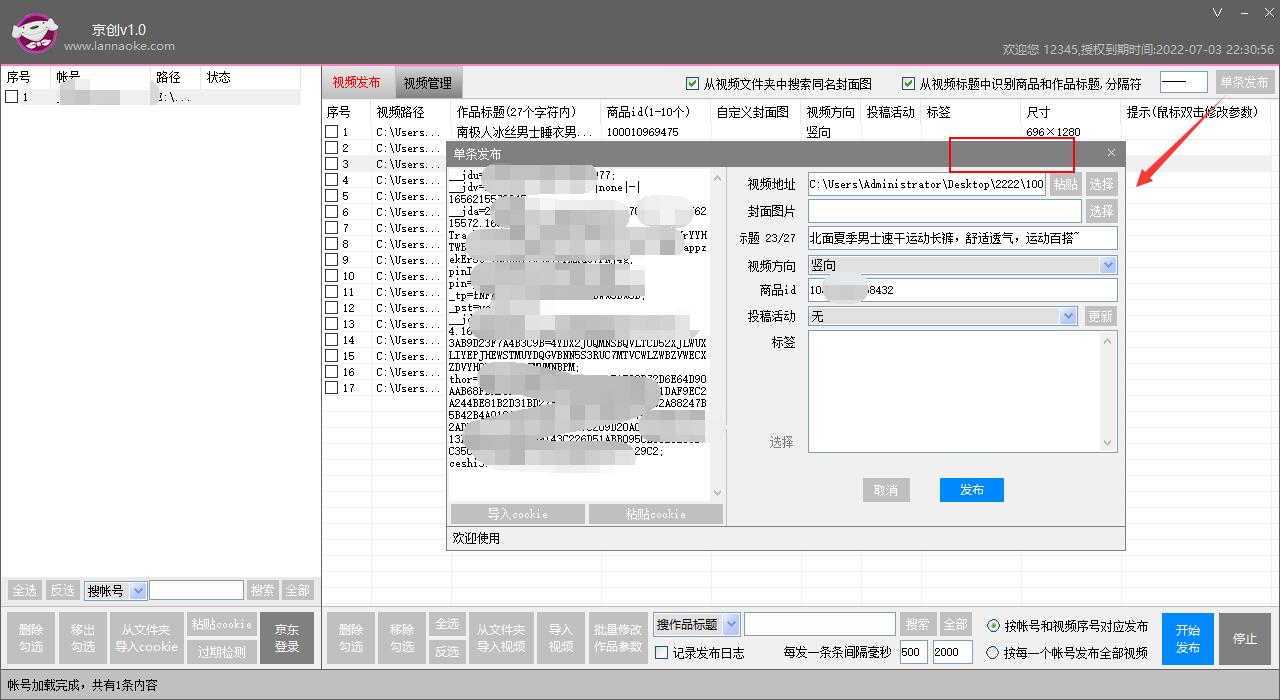
Task: Select 按帐号和视频序号对应发布 radio option
Action: click(993, 626)
